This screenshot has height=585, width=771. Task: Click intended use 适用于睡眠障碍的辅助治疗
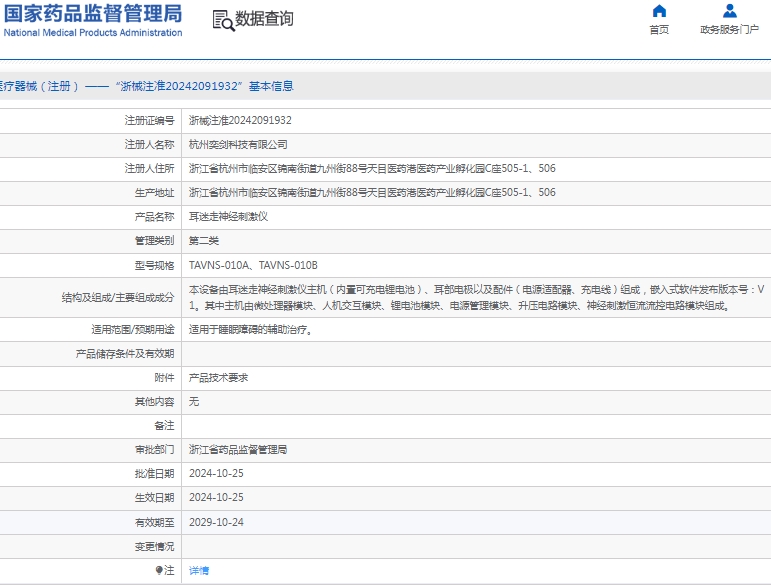(250, 330)
